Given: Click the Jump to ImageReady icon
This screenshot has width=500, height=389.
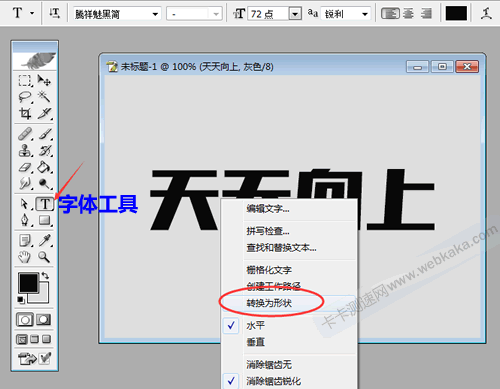Looking at the screenshot, I should 28,359.
